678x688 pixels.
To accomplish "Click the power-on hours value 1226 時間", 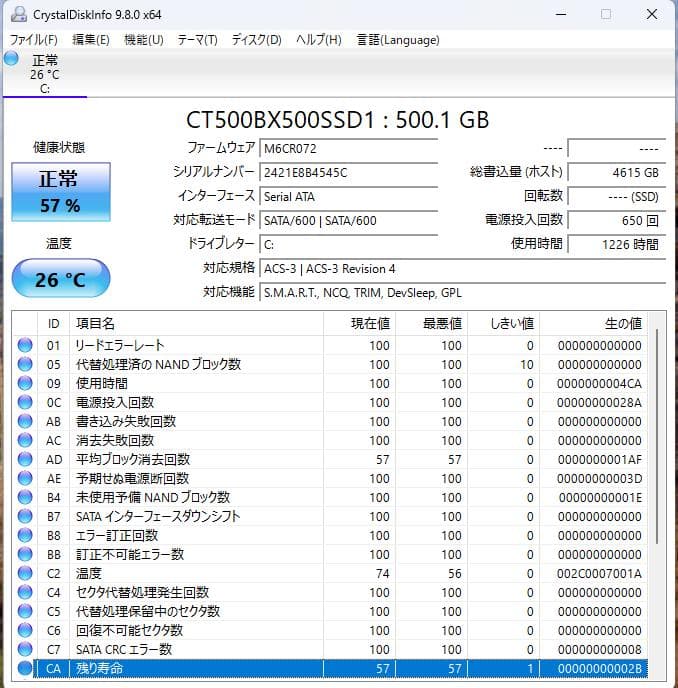I will (x=617, y=244).
